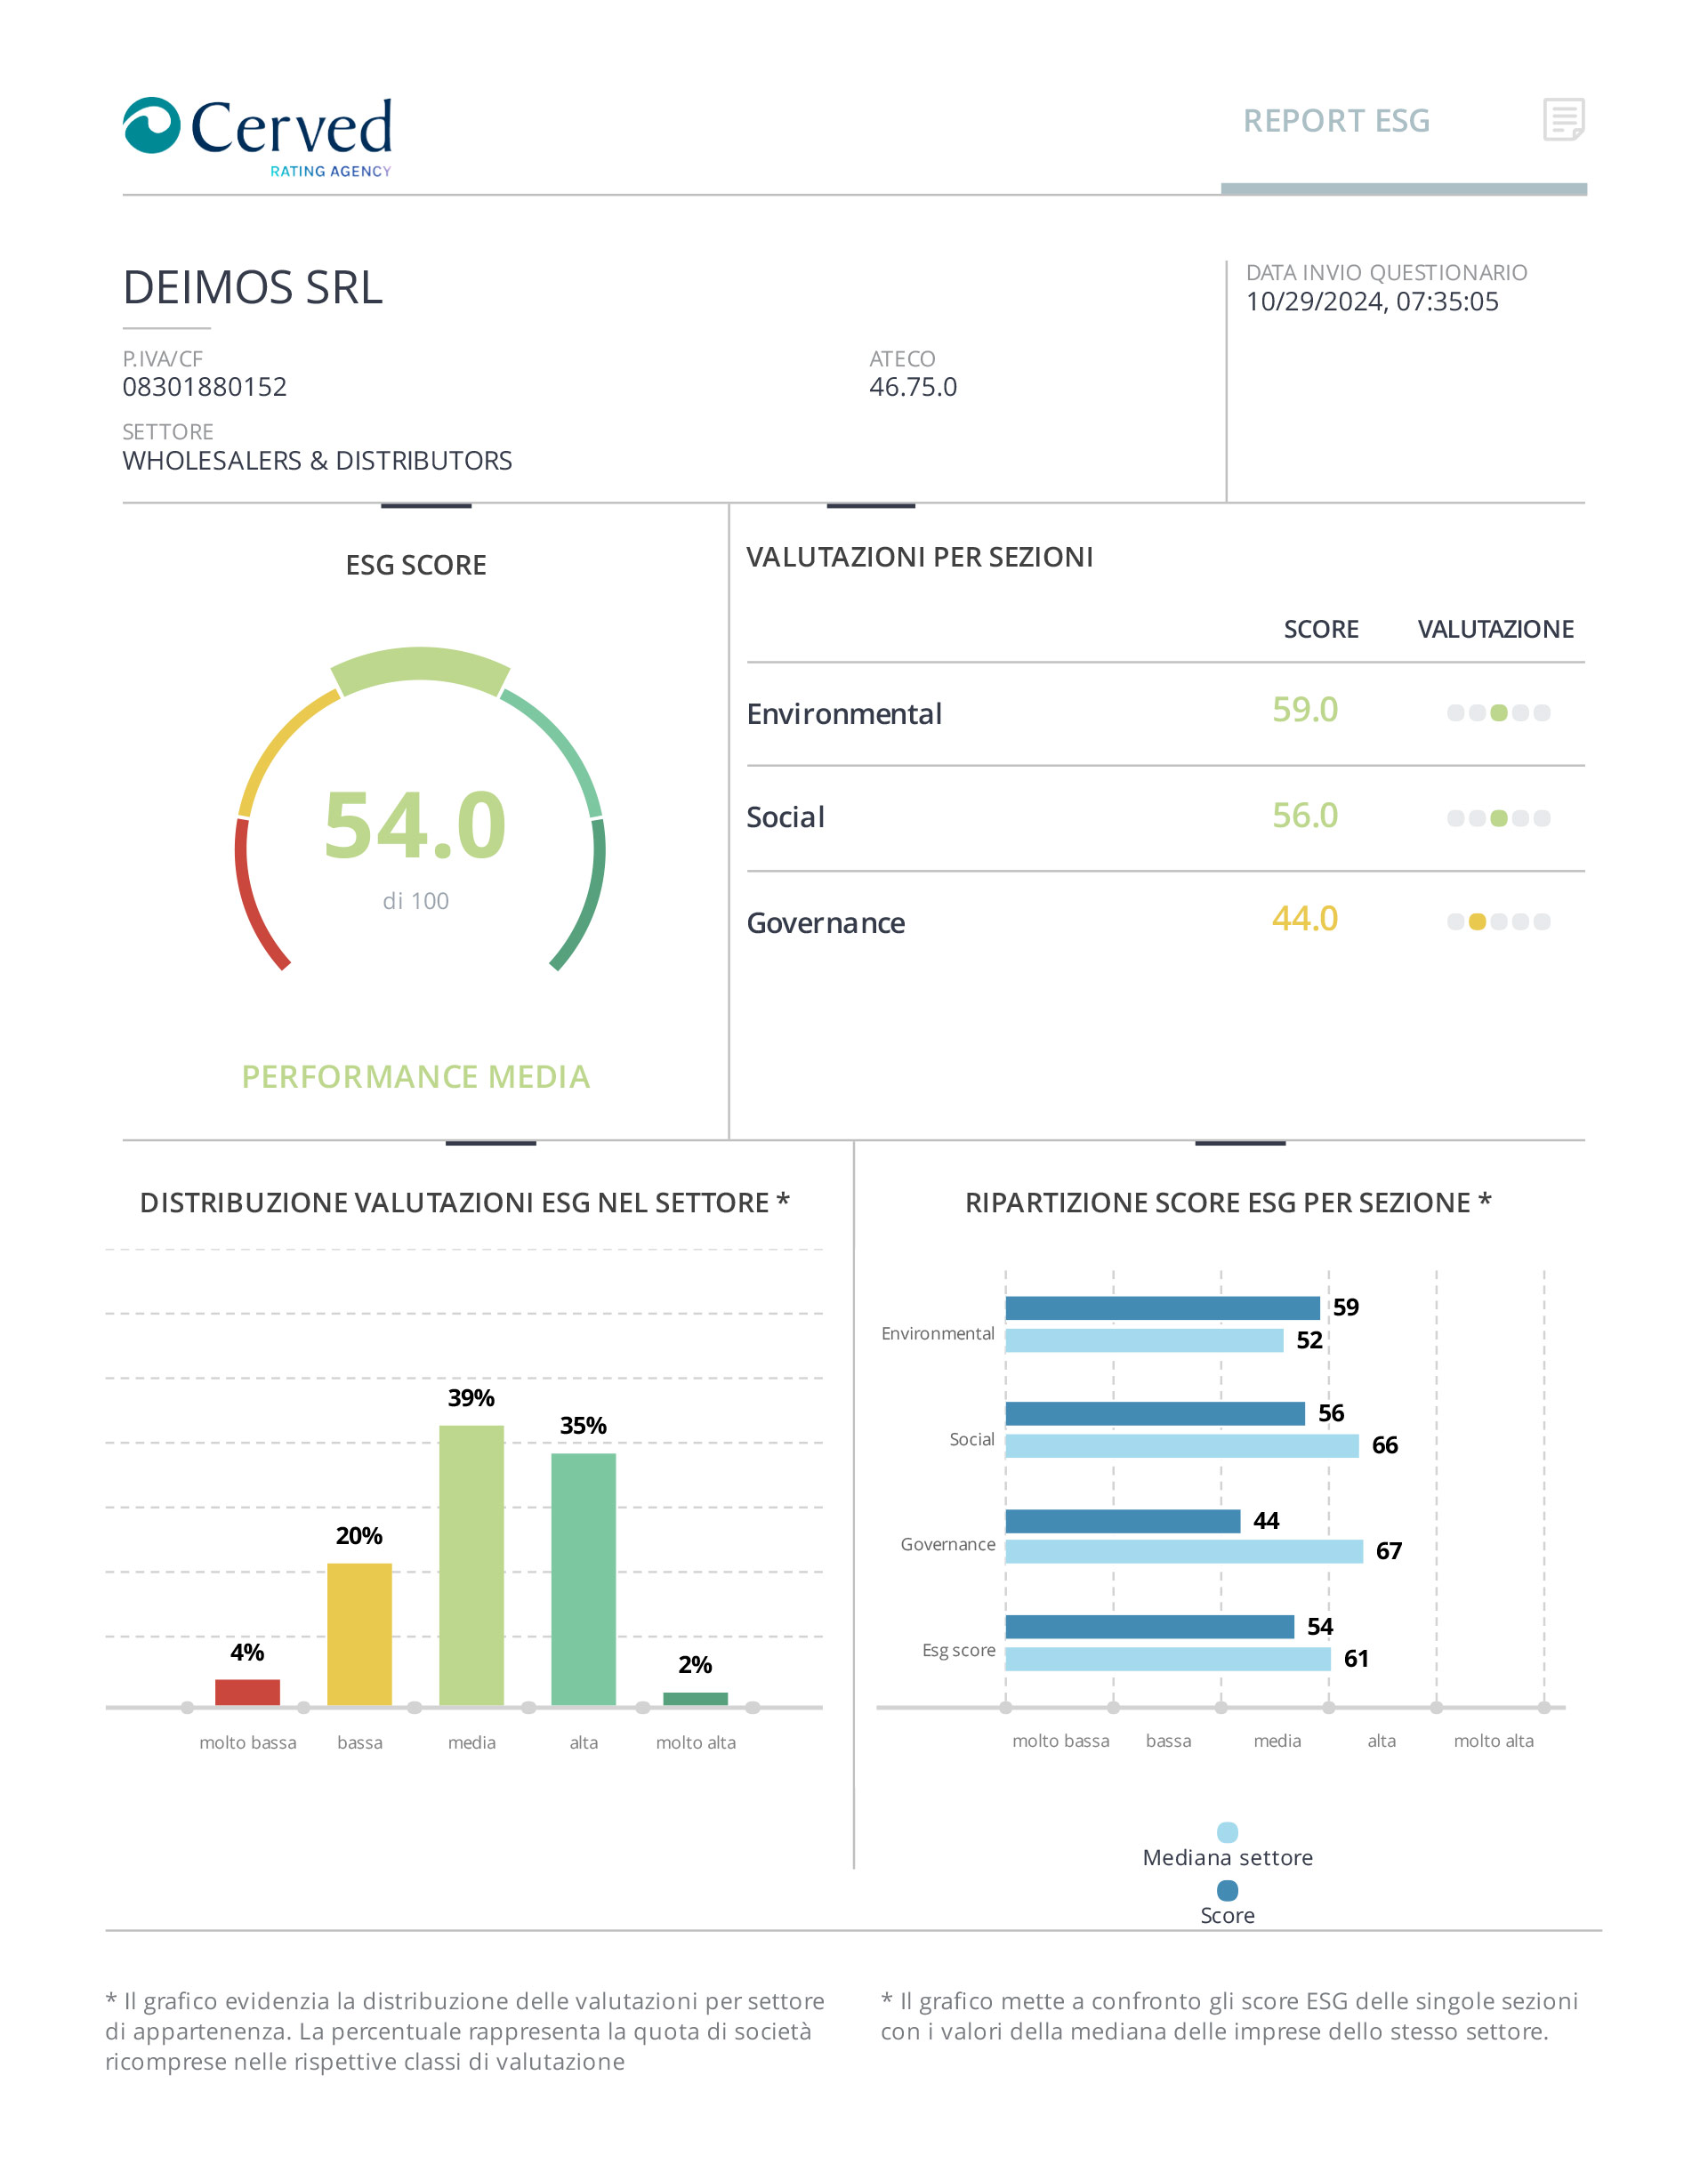
Task: Click the Mediana settore legend marker
Action: (x=1228, y=1832)
